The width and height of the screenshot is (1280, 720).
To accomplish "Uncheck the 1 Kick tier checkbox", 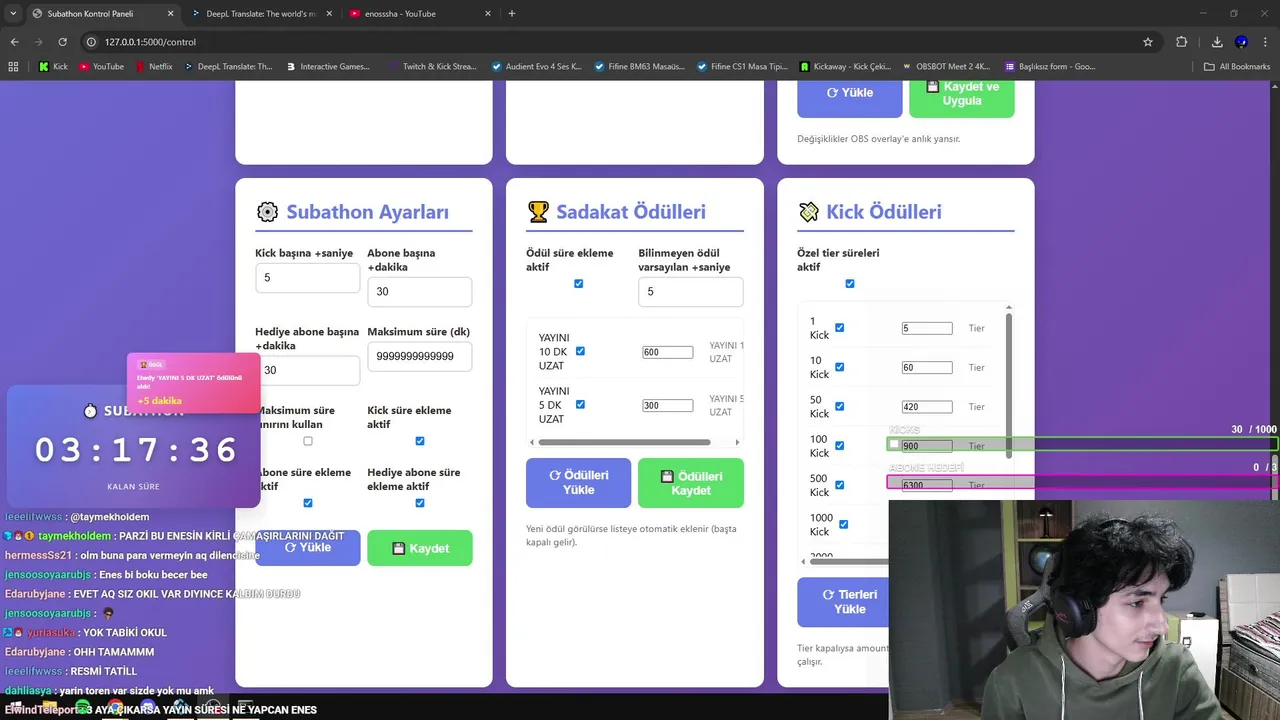I will click(839, 328).
